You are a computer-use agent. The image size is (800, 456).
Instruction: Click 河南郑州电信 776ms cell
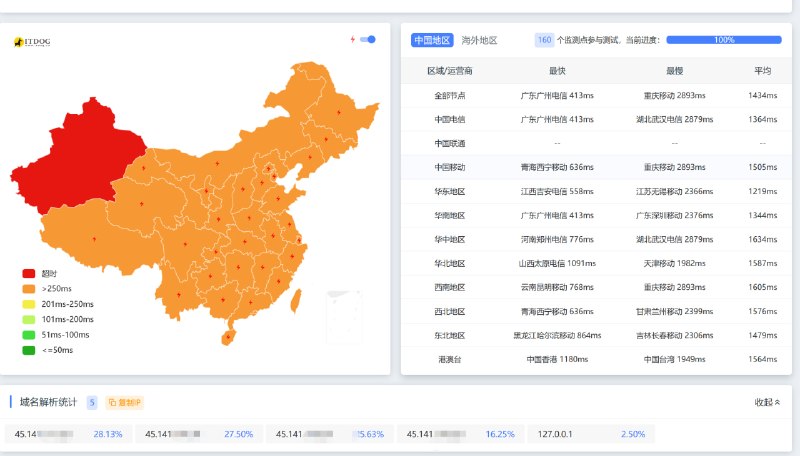coord(557,239)
